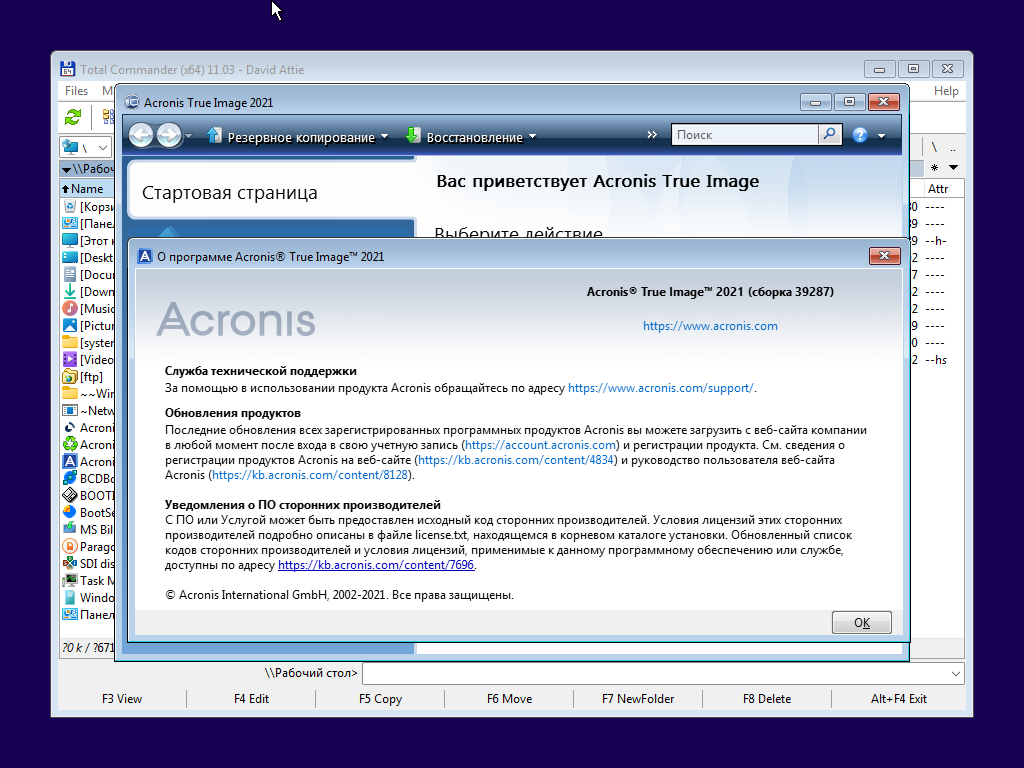
Task: Go forward in Acronis True Image navigation
Action: tap(168, 135)
